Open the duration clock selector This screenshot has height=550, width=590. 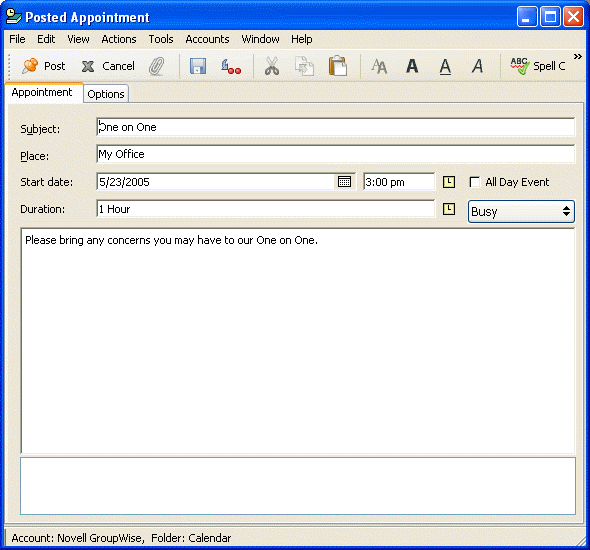[449, 209]
